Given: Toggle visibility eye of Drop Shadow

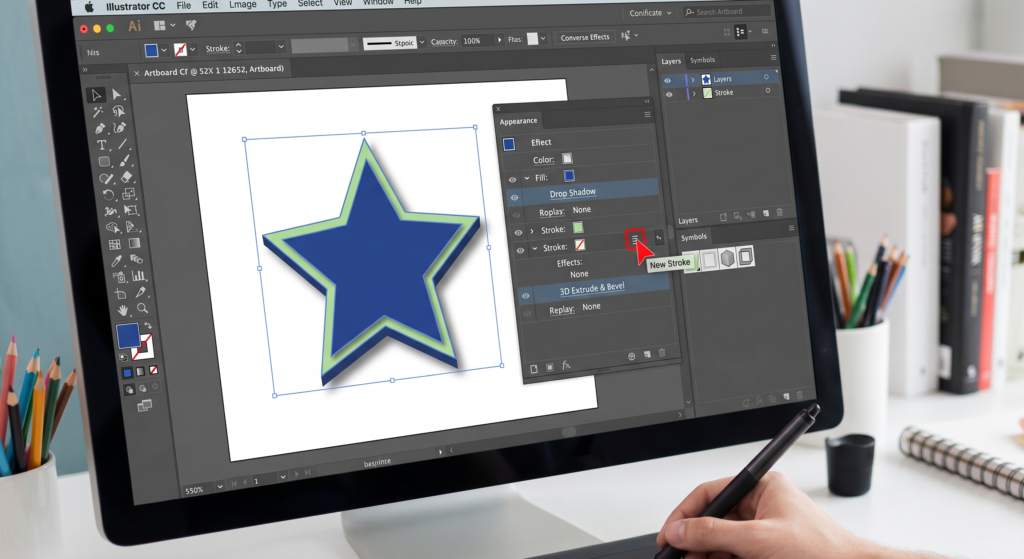Looking at the screenshot, I should point(515,197).
